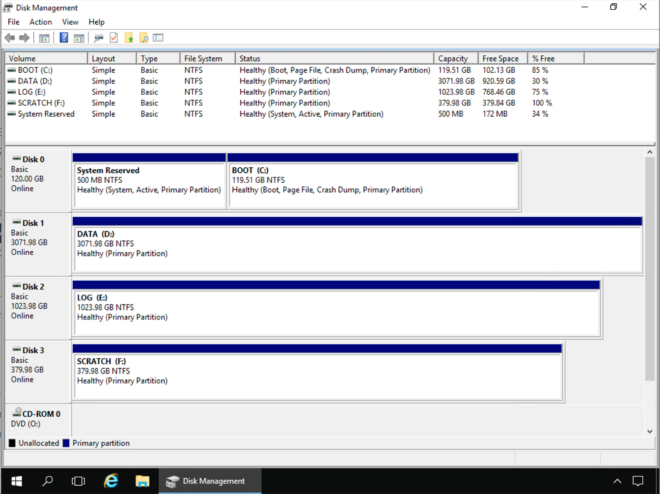Screen dimensions: 660x494
Task: Open the Action menu
Action: (41, 22)
